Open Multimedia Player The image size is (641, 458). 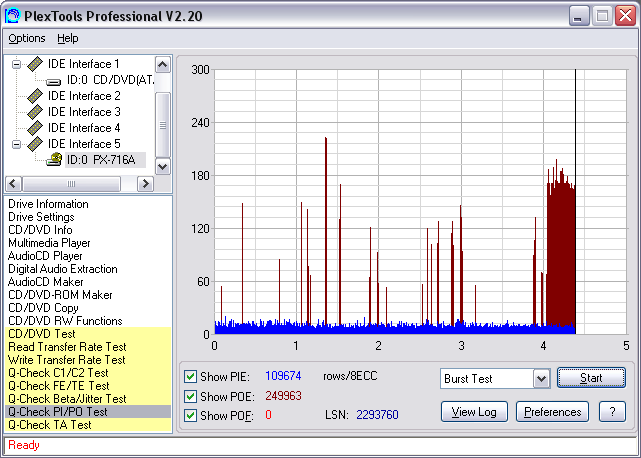(x=49, y=243)
